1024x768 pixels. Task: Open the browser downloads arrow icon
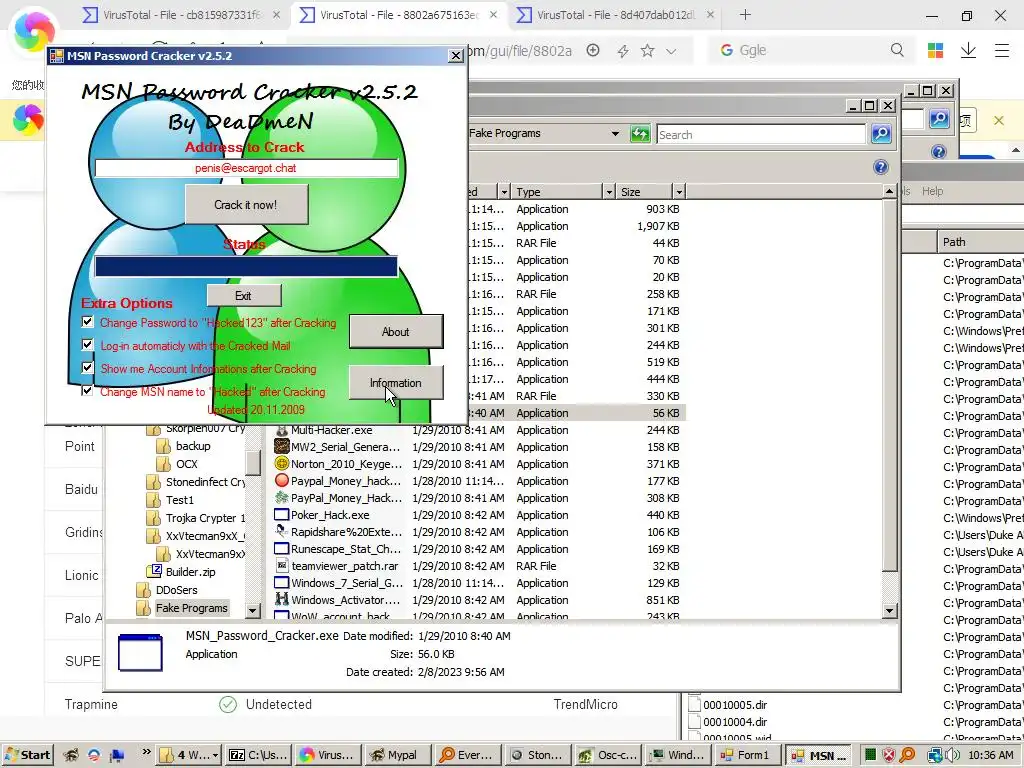(x=968, y=50)
